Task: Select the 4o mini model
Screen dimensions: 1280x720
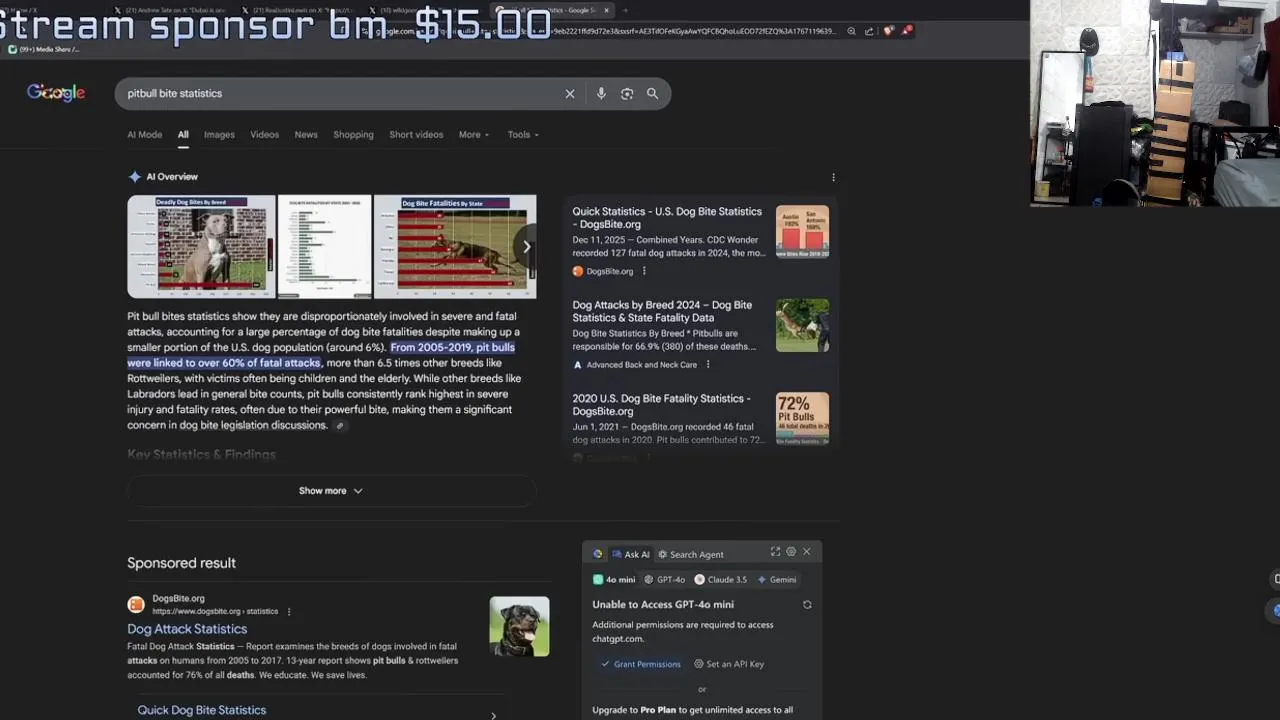Action: (x=614, y=580)
